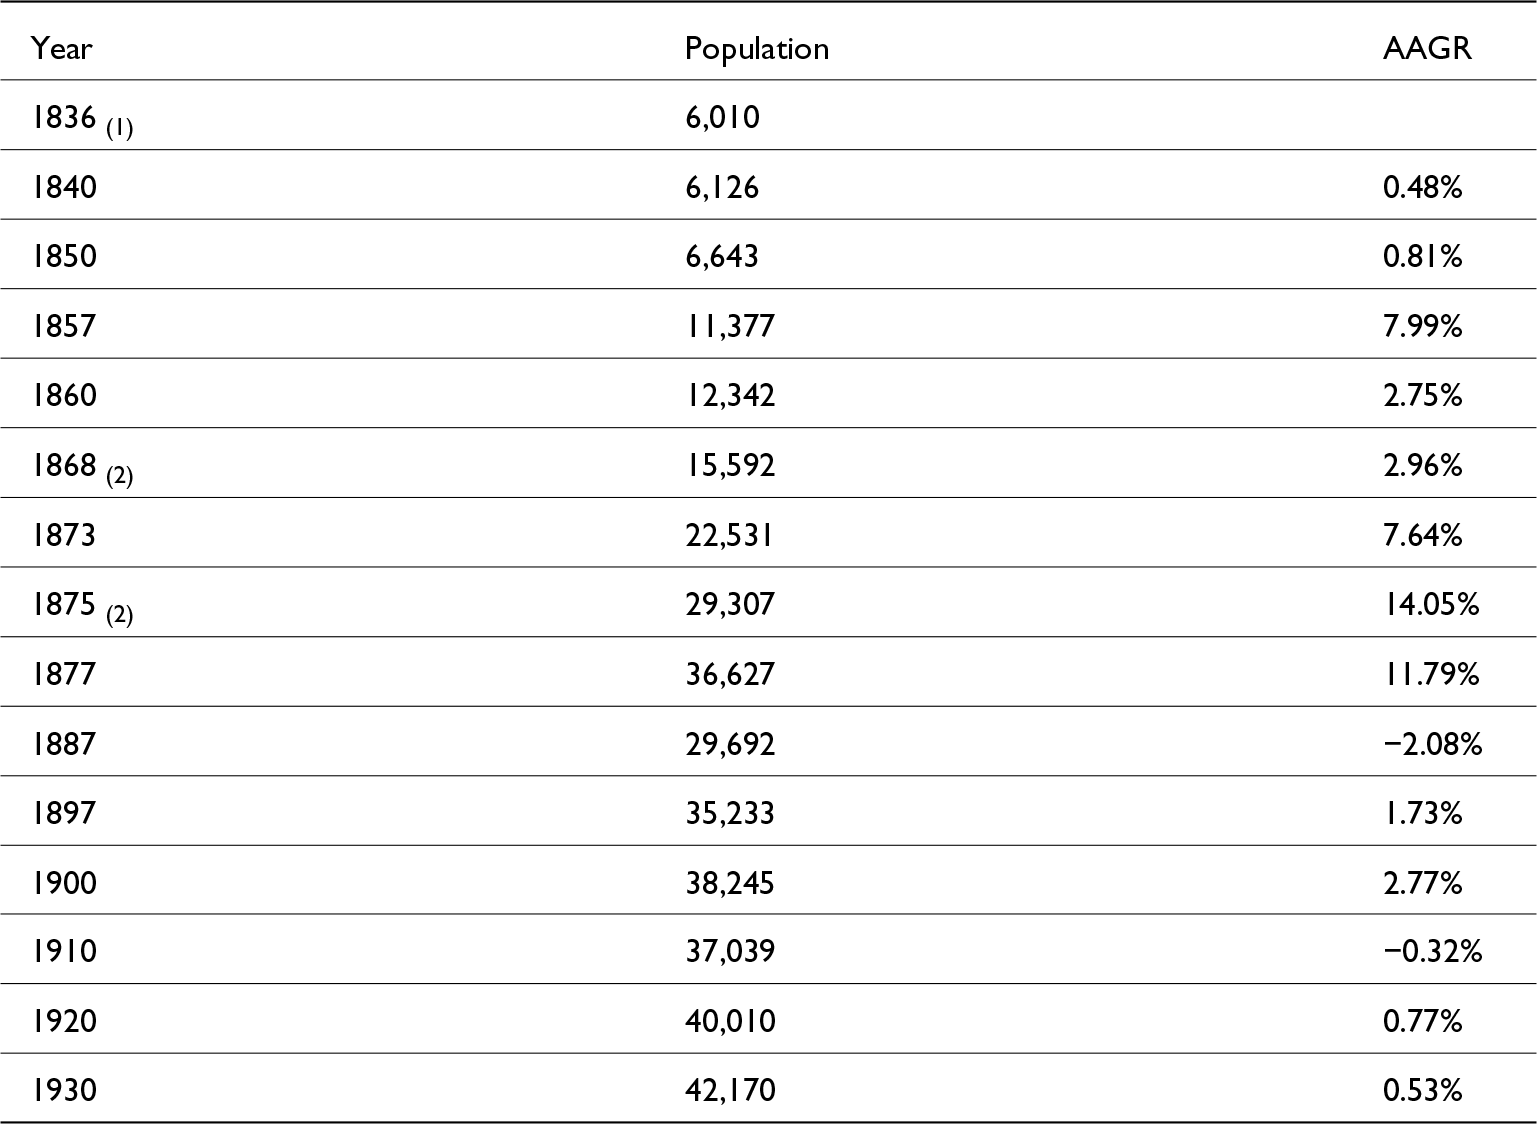Click the Year column header

[62, 48]
